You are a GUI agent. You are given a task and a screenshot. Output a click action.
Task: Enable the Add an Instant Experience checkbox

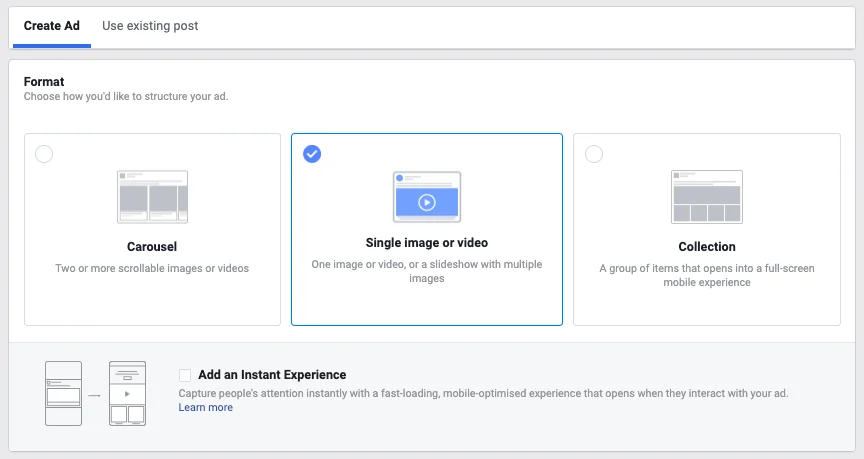pos(185,375)
